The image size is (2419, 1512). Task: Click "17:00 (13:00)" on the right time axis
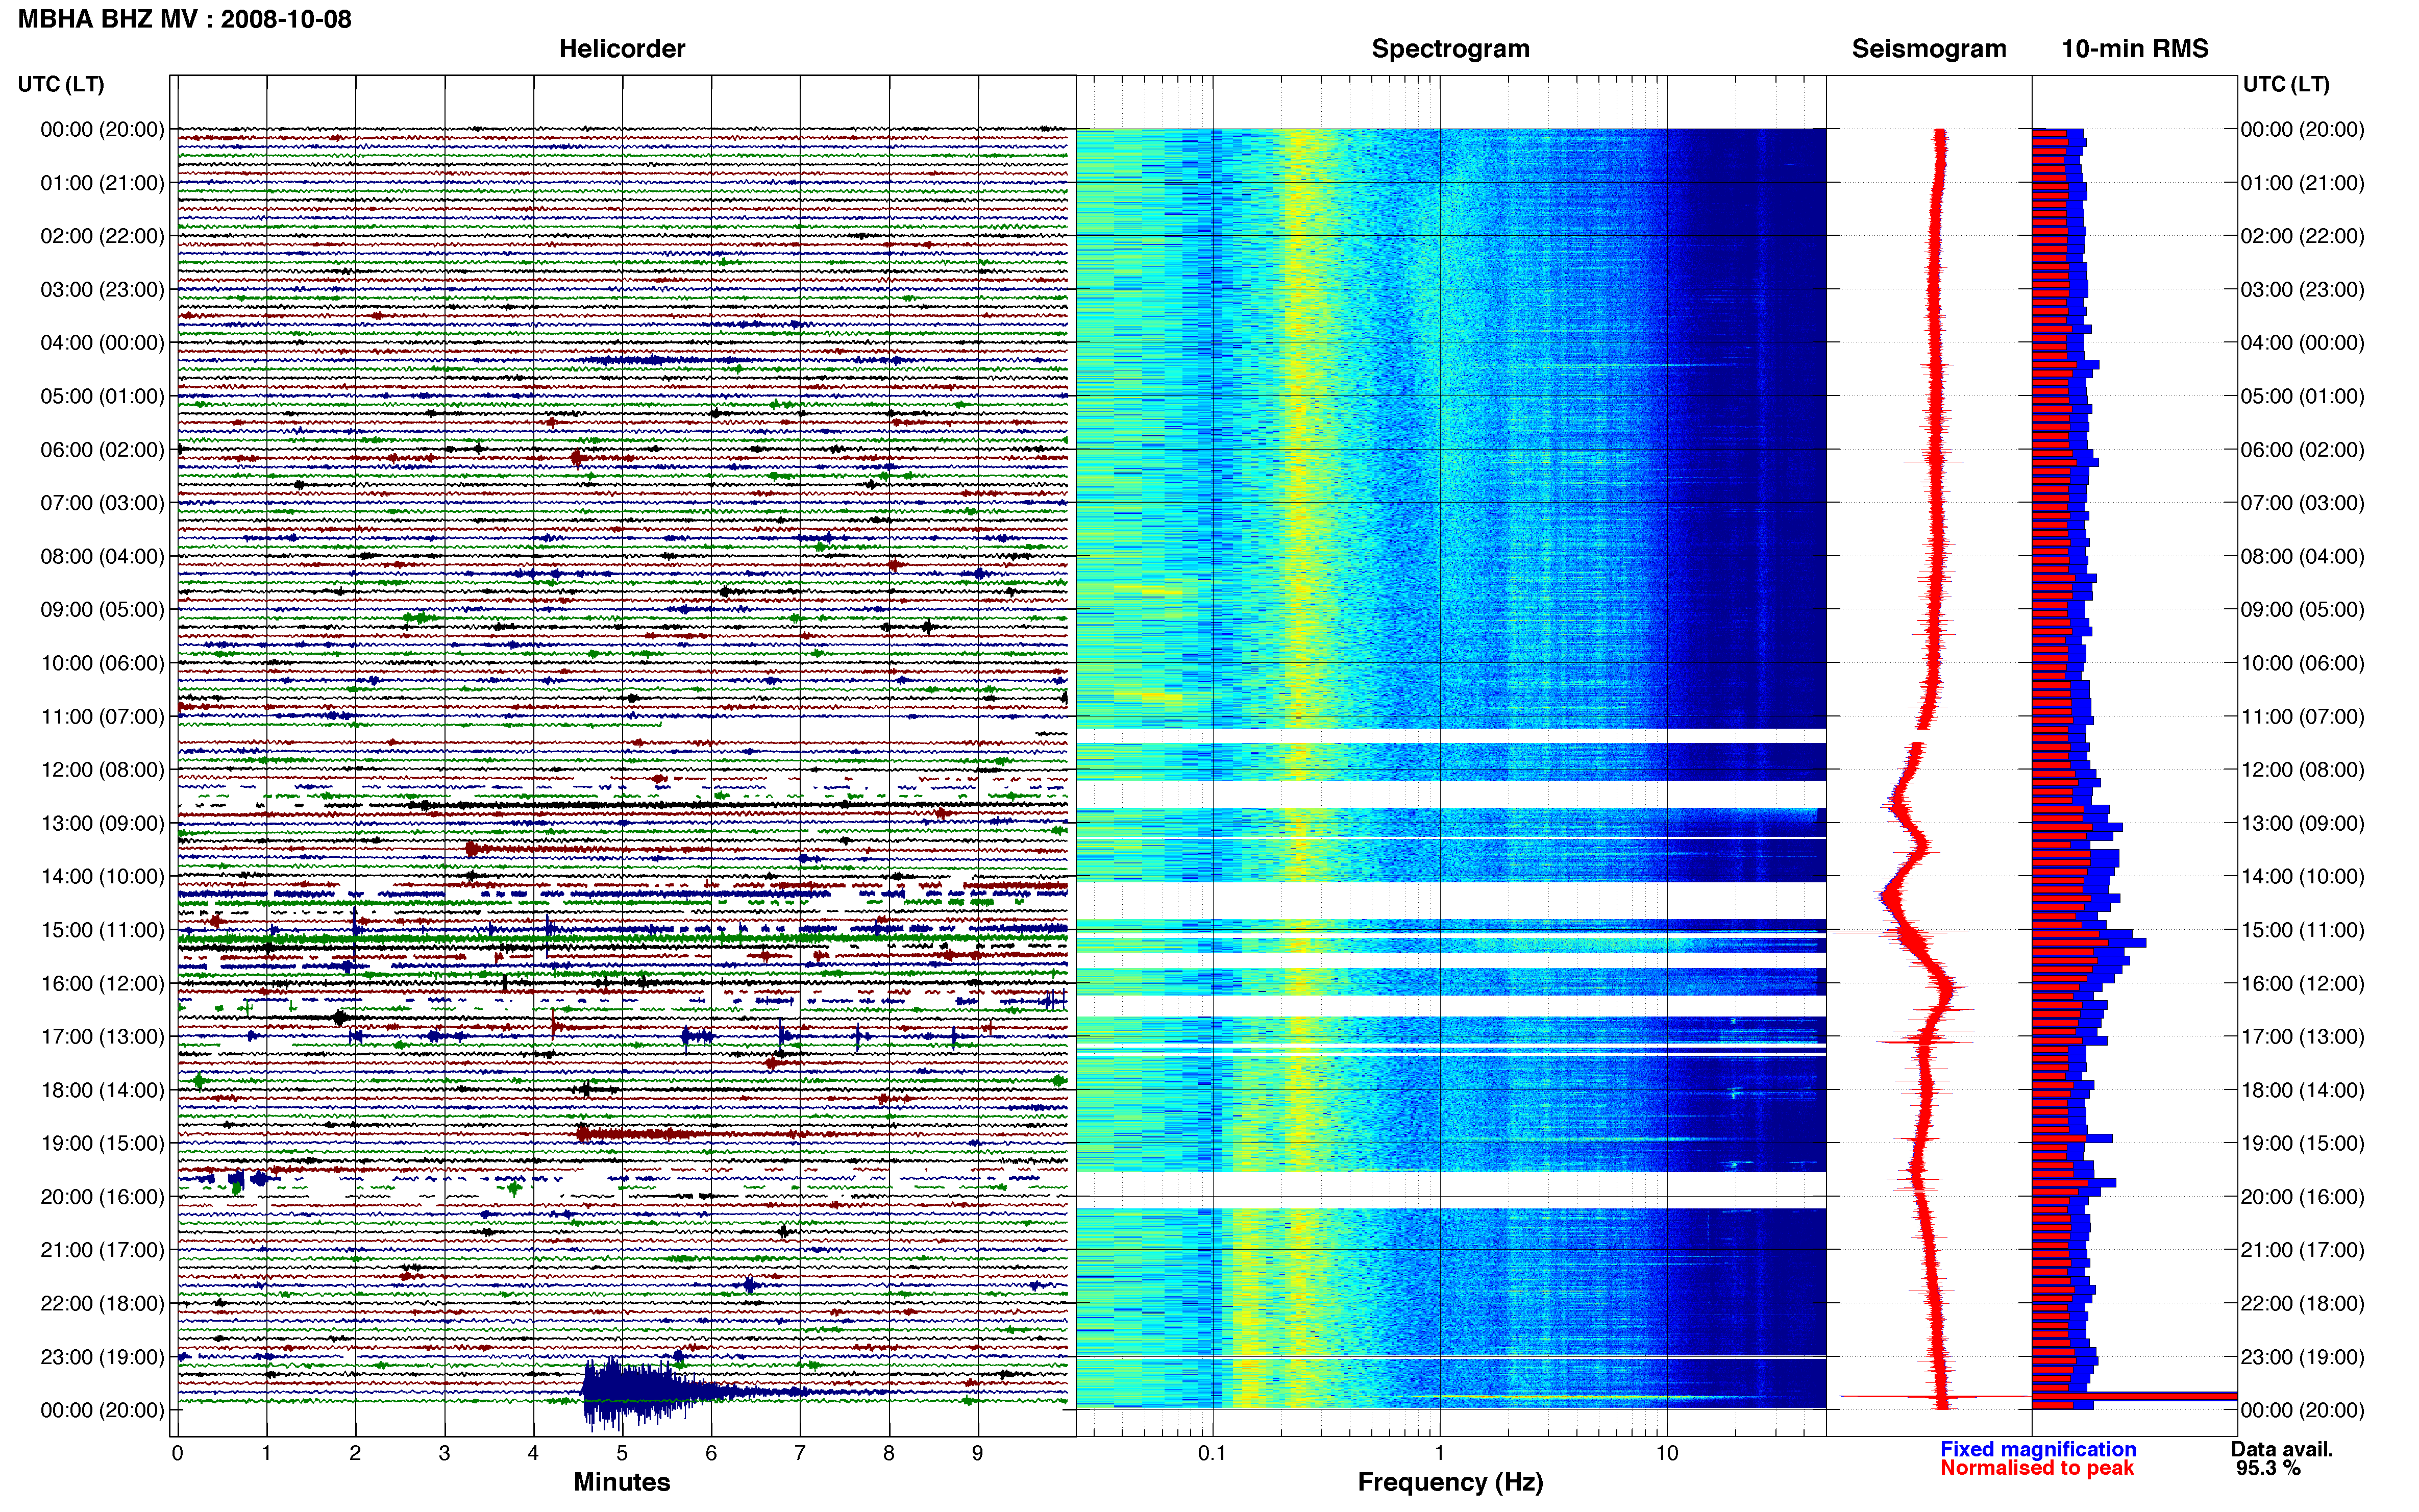pos(2302,1037)
